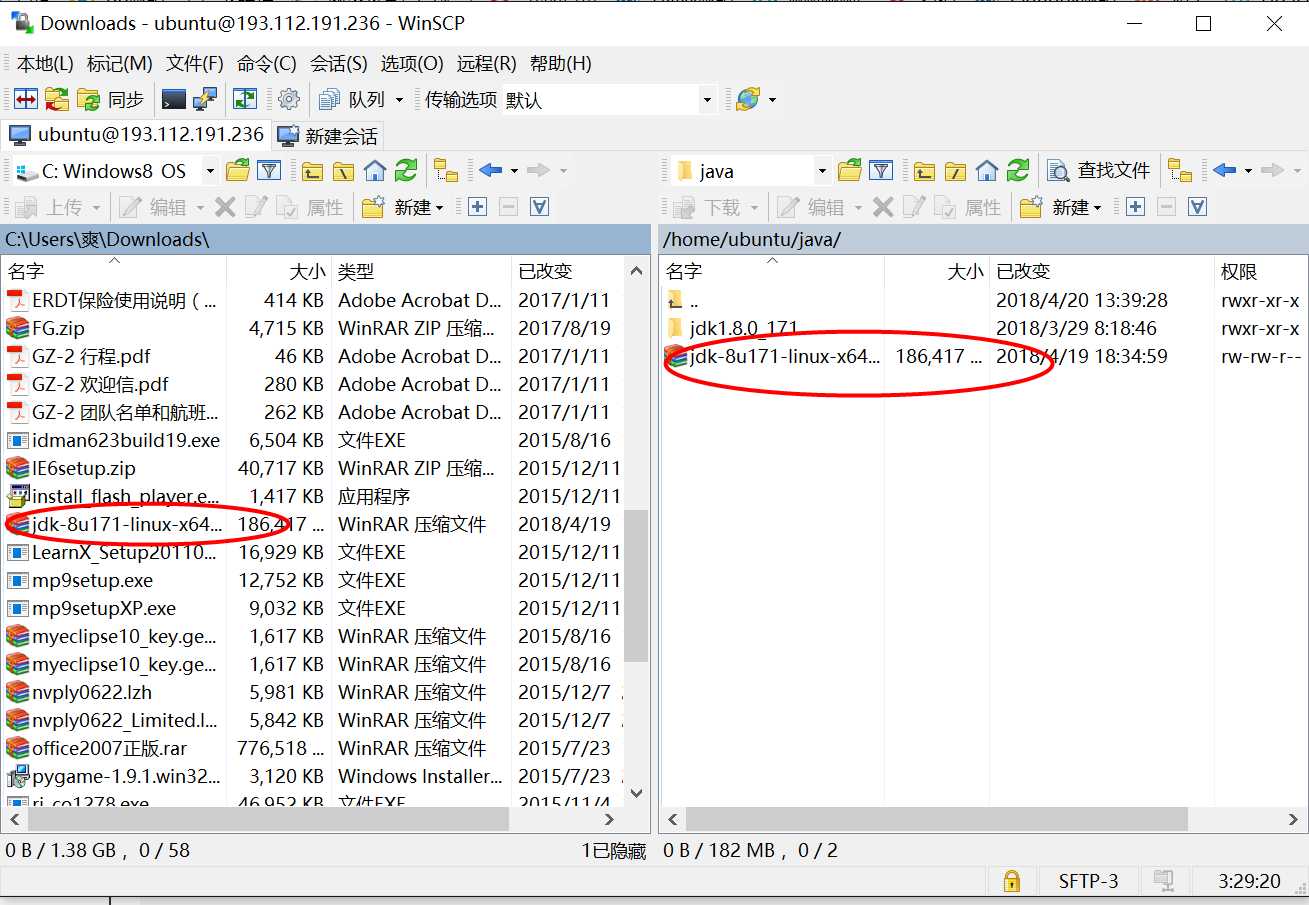Click remote panel invert selection icon
Screen dimensions: 1309x905
click(x=1197, y=207)
